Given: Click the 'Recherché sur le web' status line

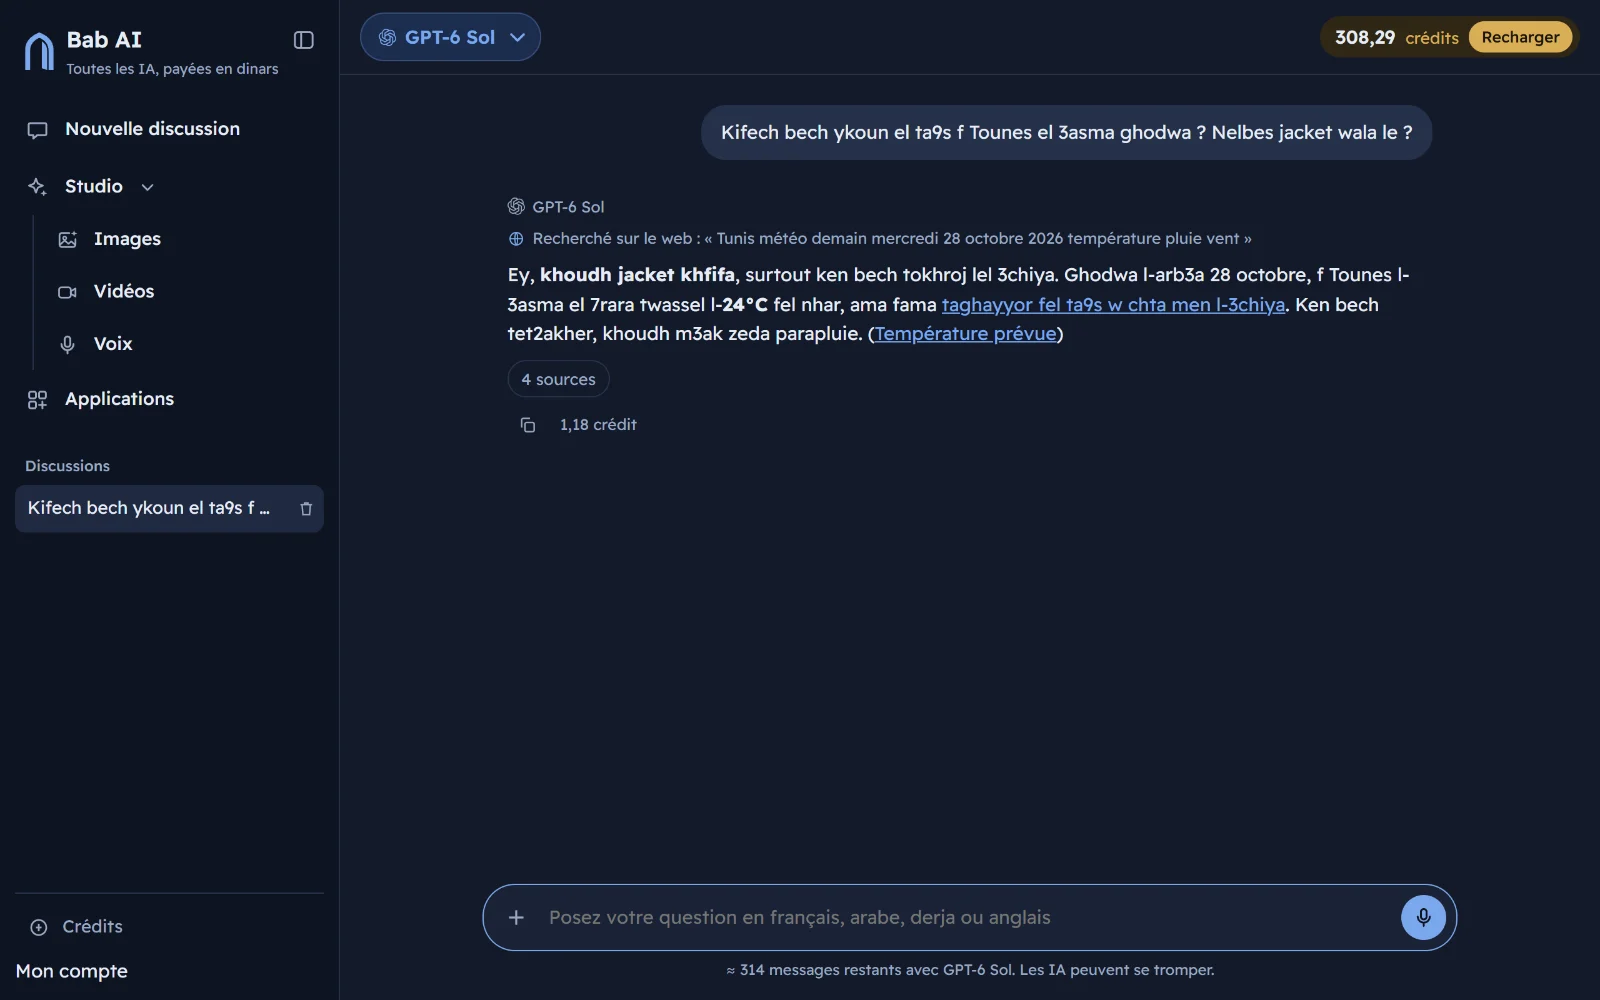Looking at the screenshot, I should coord(880,239).
